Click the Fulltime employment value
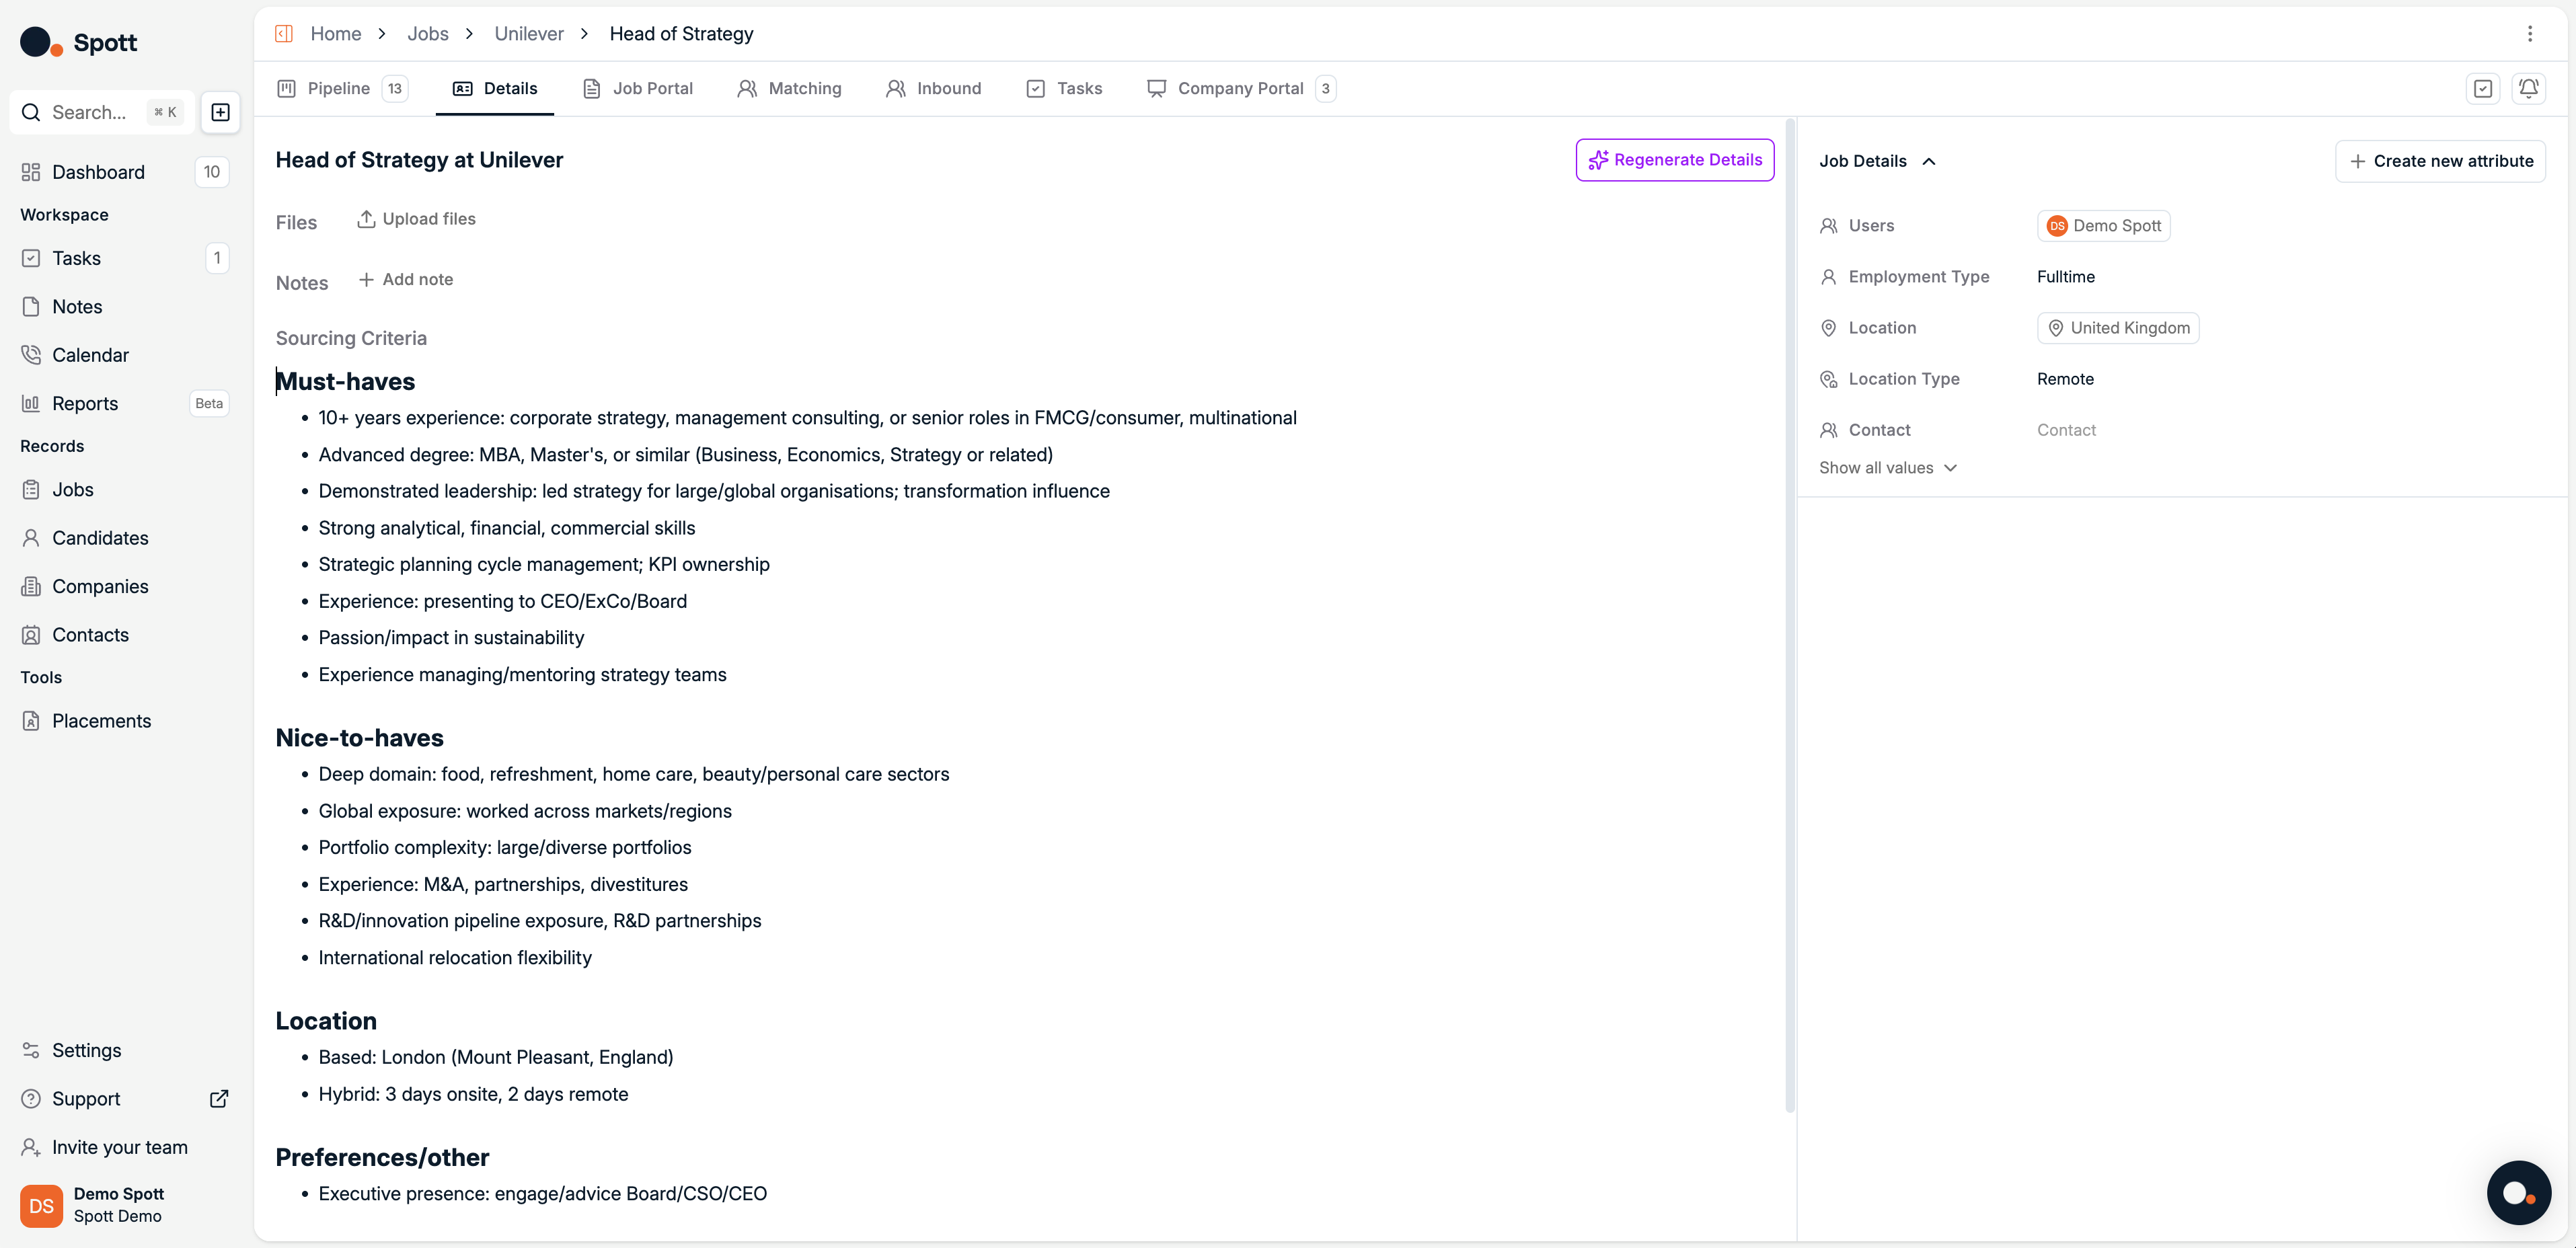The image size is (2576, 1248). click(x=2065, y=277)
